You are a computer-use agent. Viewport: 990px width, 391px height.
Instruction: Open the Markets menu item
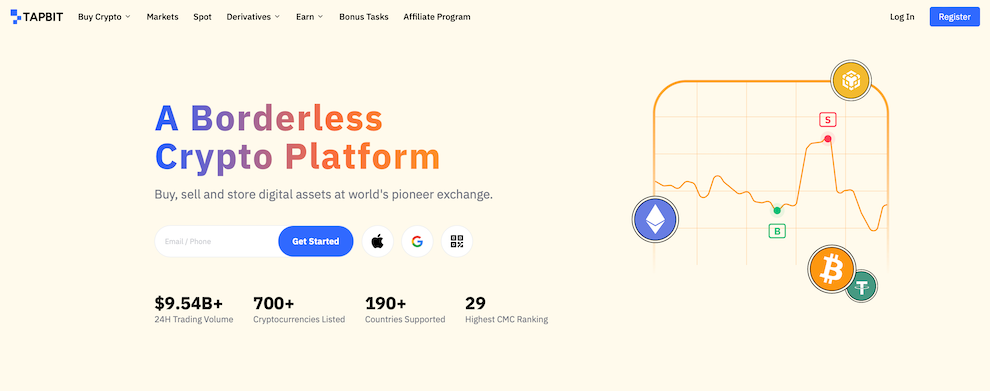[x=162, y=17]
